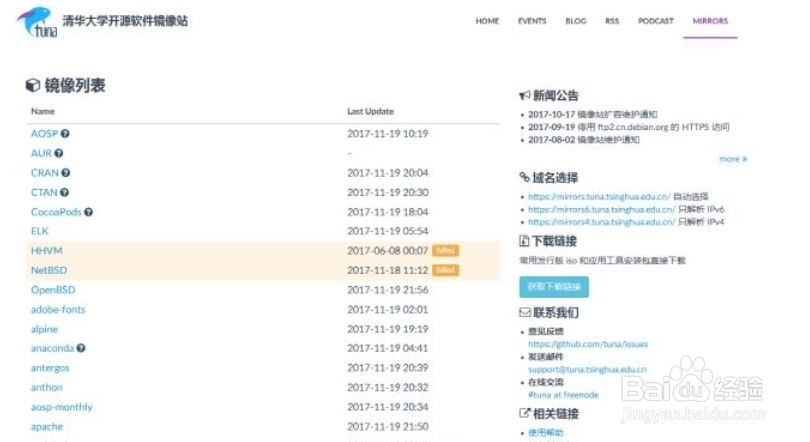Open the #tuna at freenode link
The width and height of the screenshot is (810, 442).
coord(563,395)
